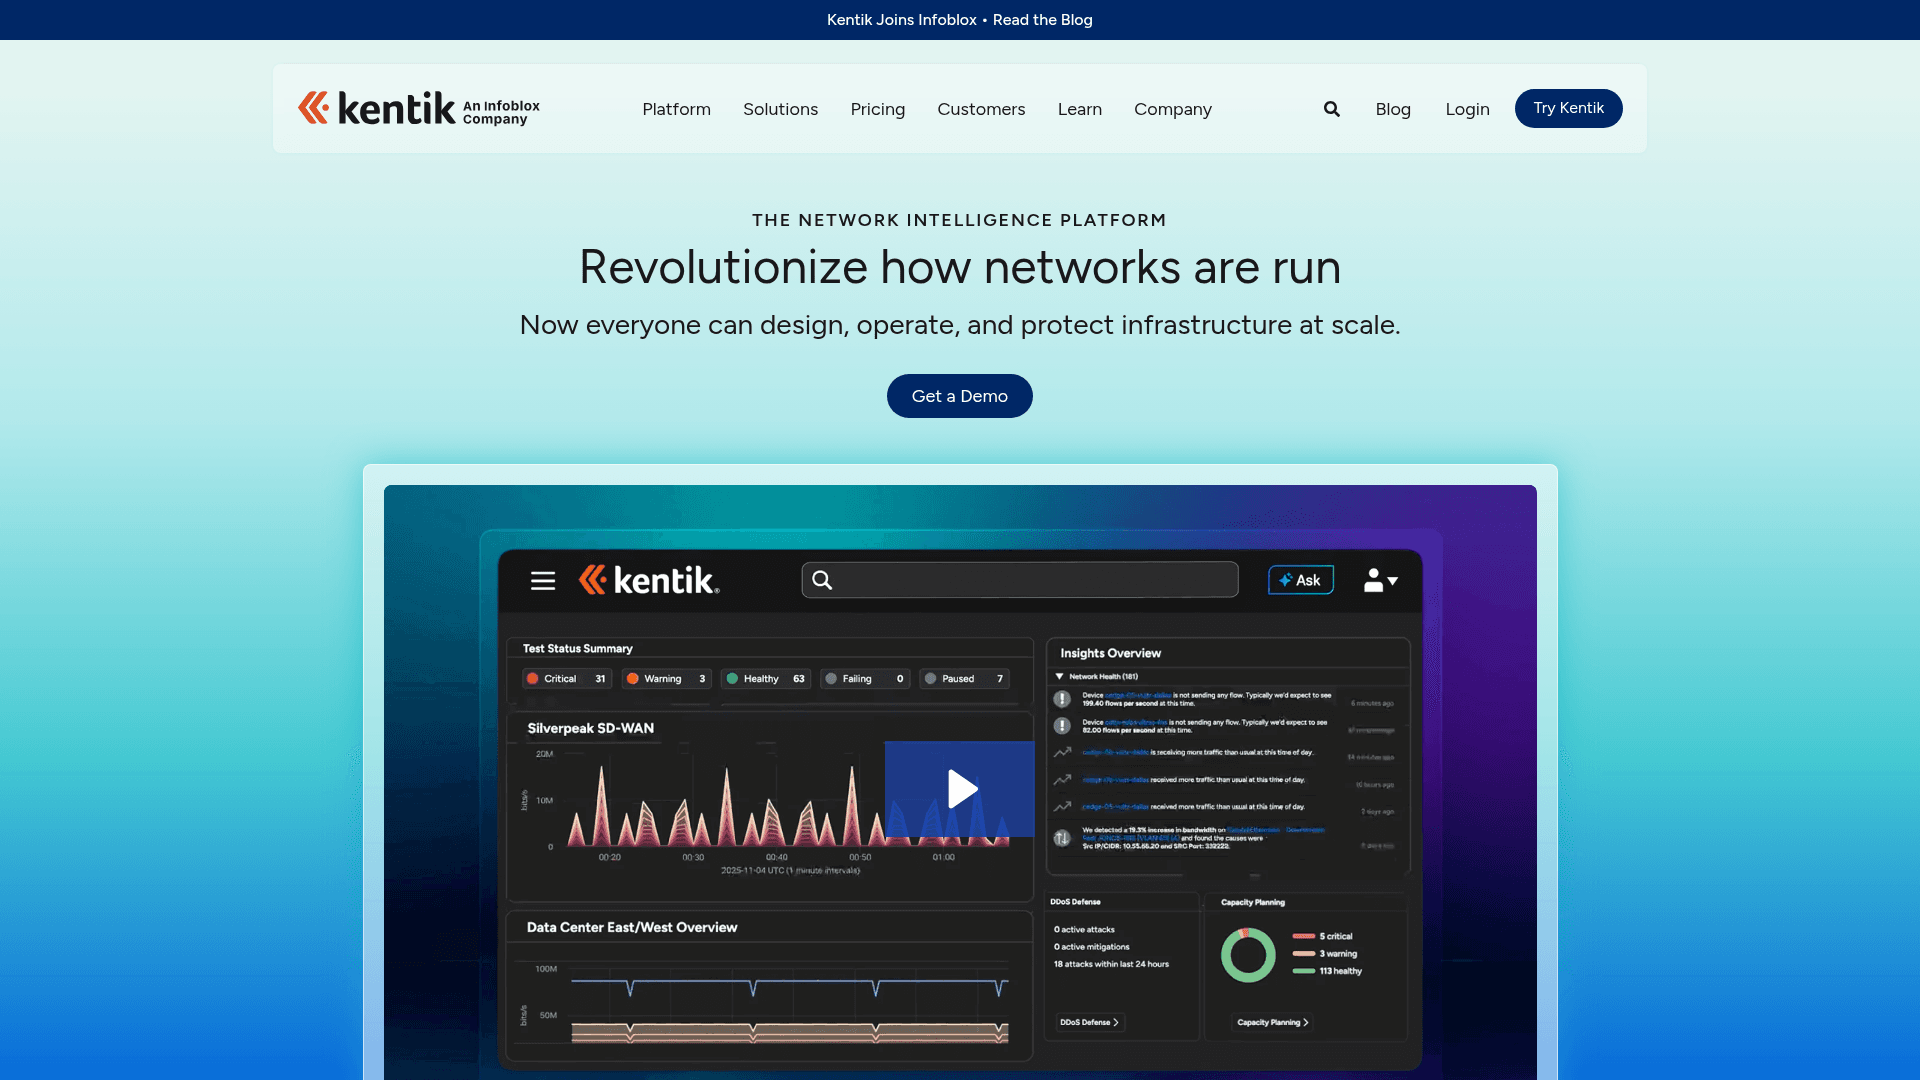This screenshot has height=1080, width=1920.
Task: Click the Warning 3 status badge
Action: click(666, 679)
